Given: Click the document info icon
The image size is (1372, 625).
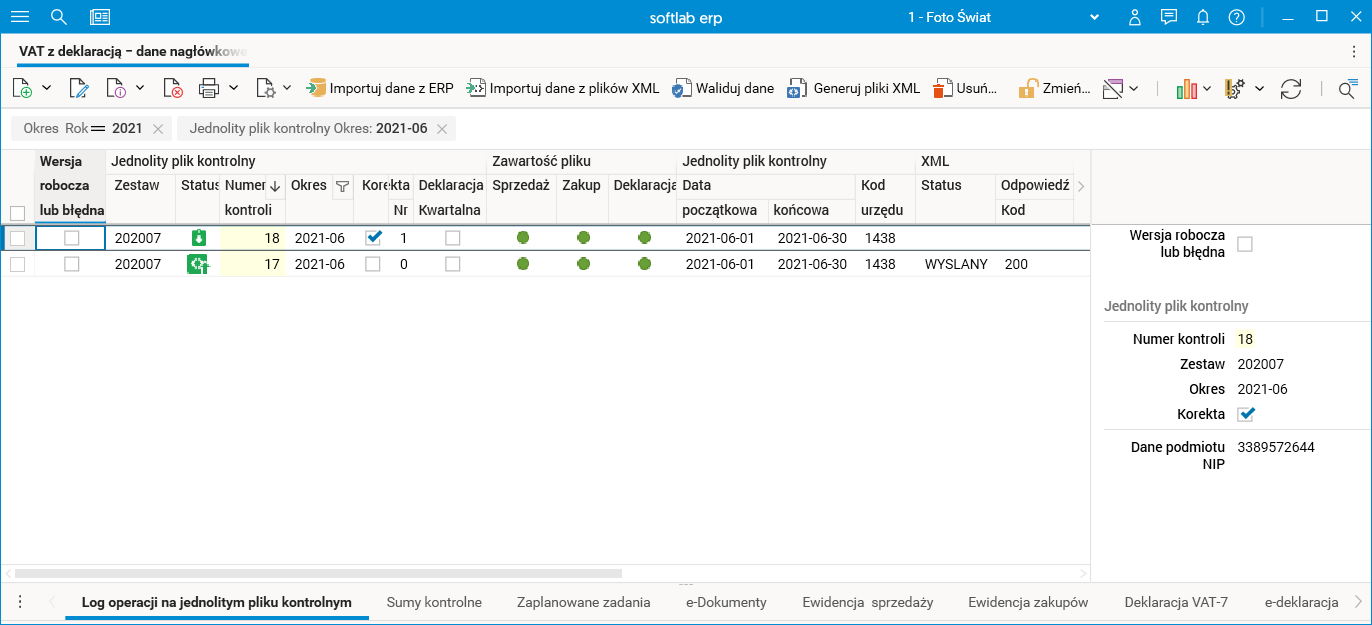Looking at the screenshot, I should point(115,89).
